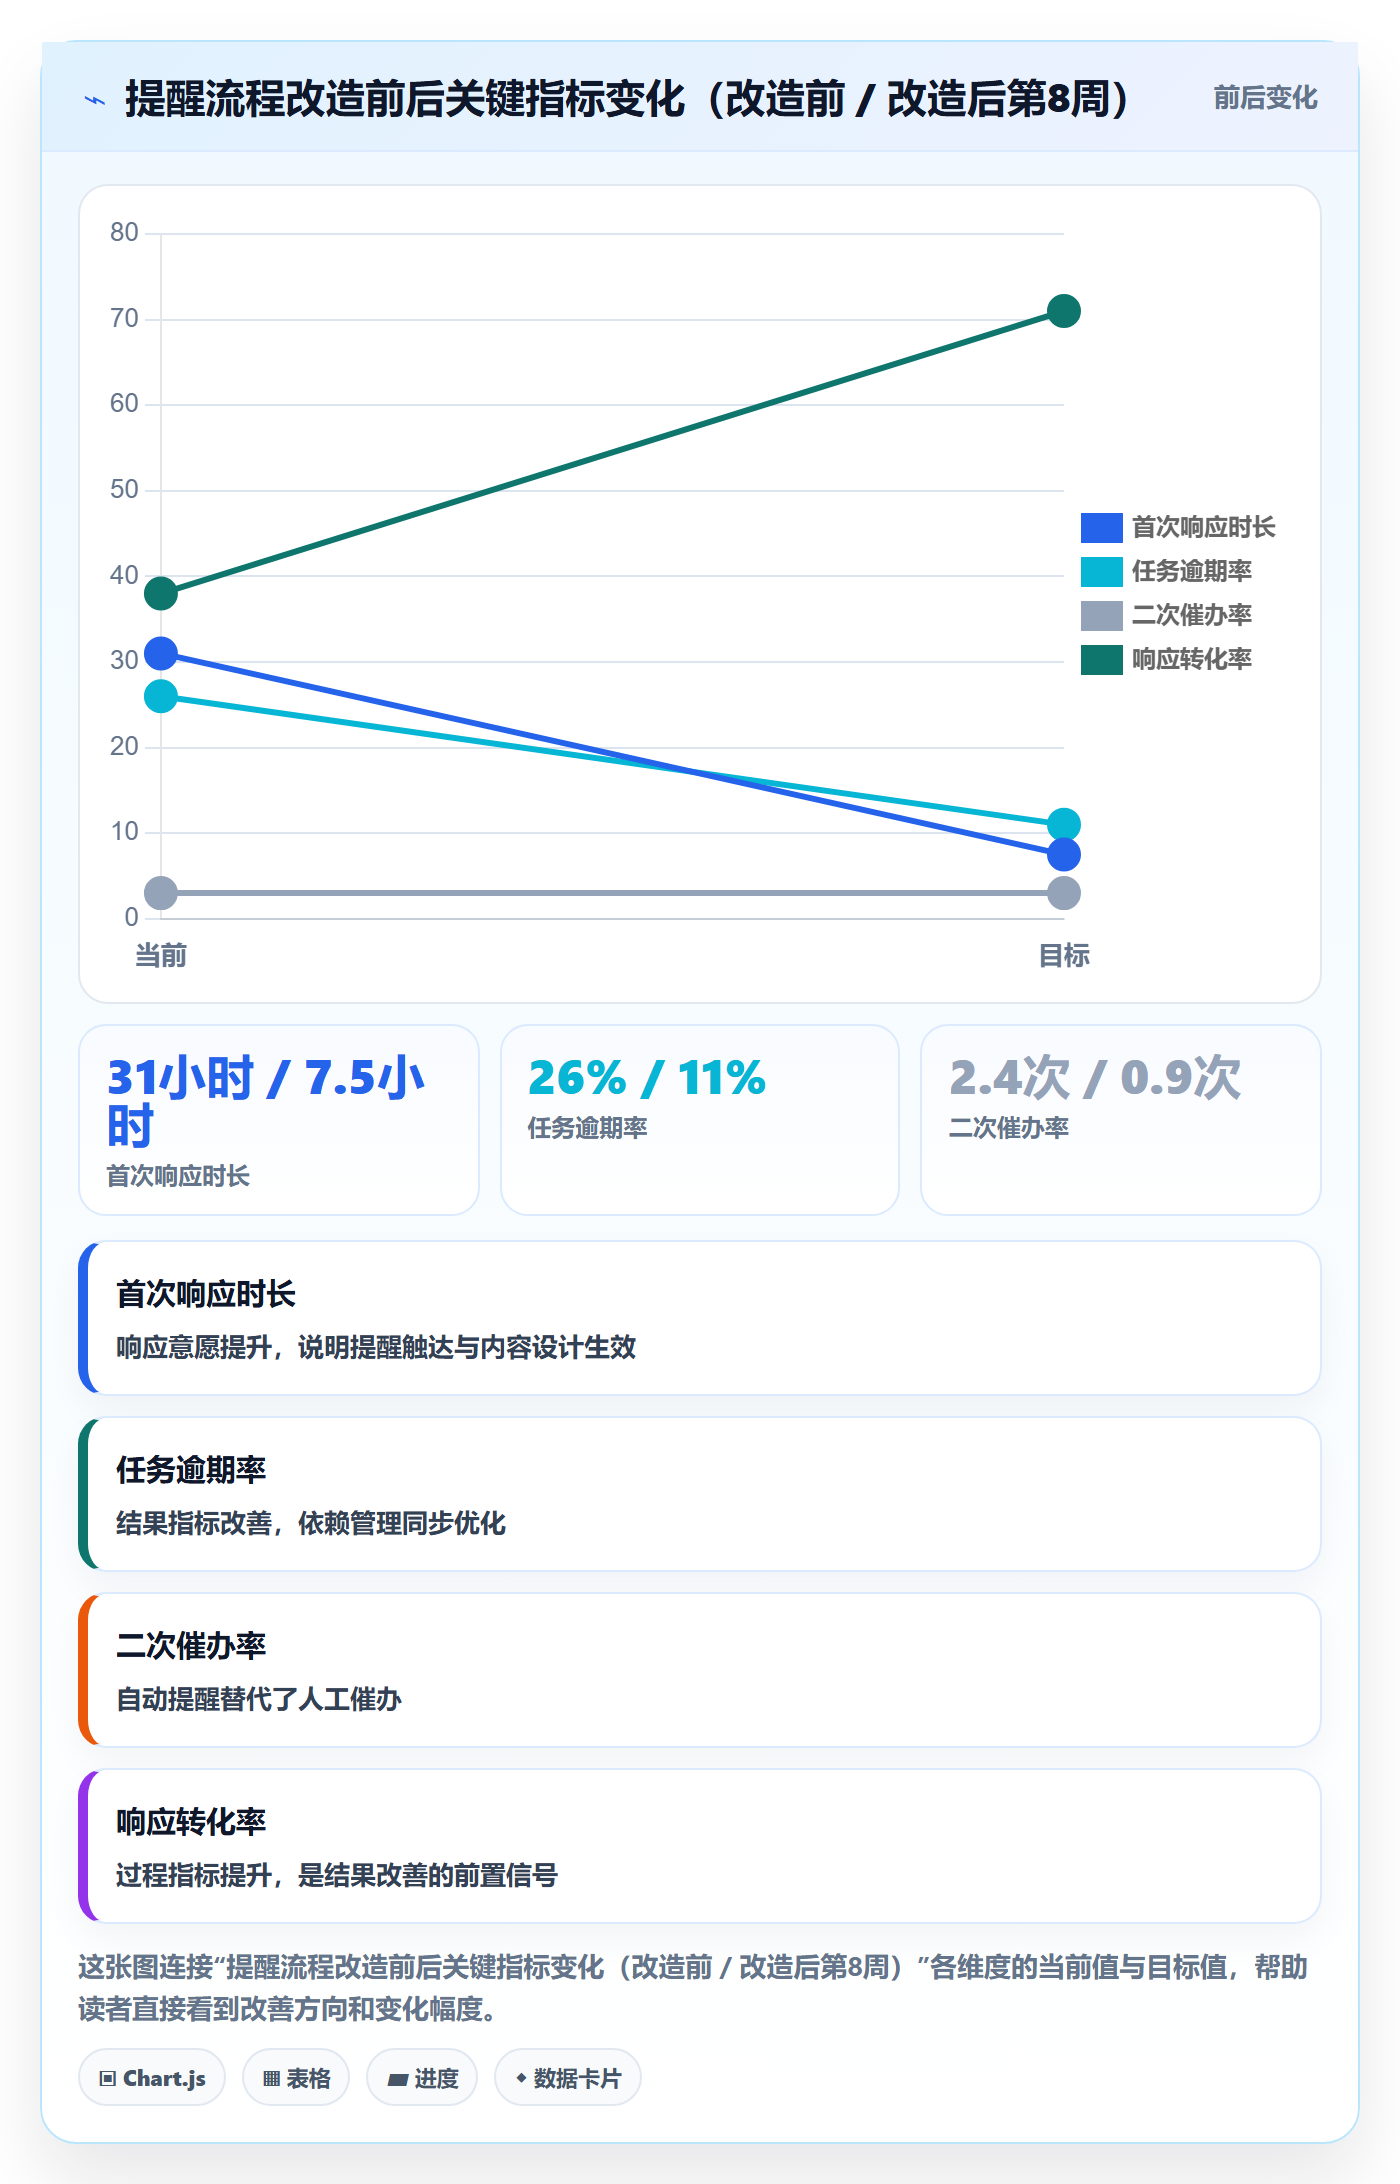Click the diamond icon in the 数据卡片 chip
The height and width of the screenshot is (2184, 1400).
point(521,2078)
